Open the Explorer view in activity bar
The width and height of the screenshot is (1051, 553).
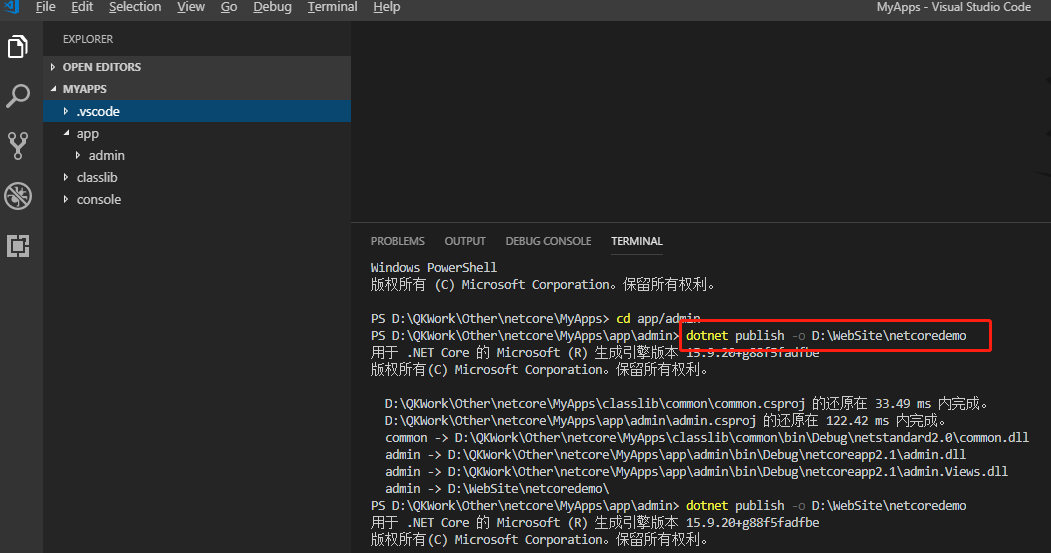tap(18, 47)
